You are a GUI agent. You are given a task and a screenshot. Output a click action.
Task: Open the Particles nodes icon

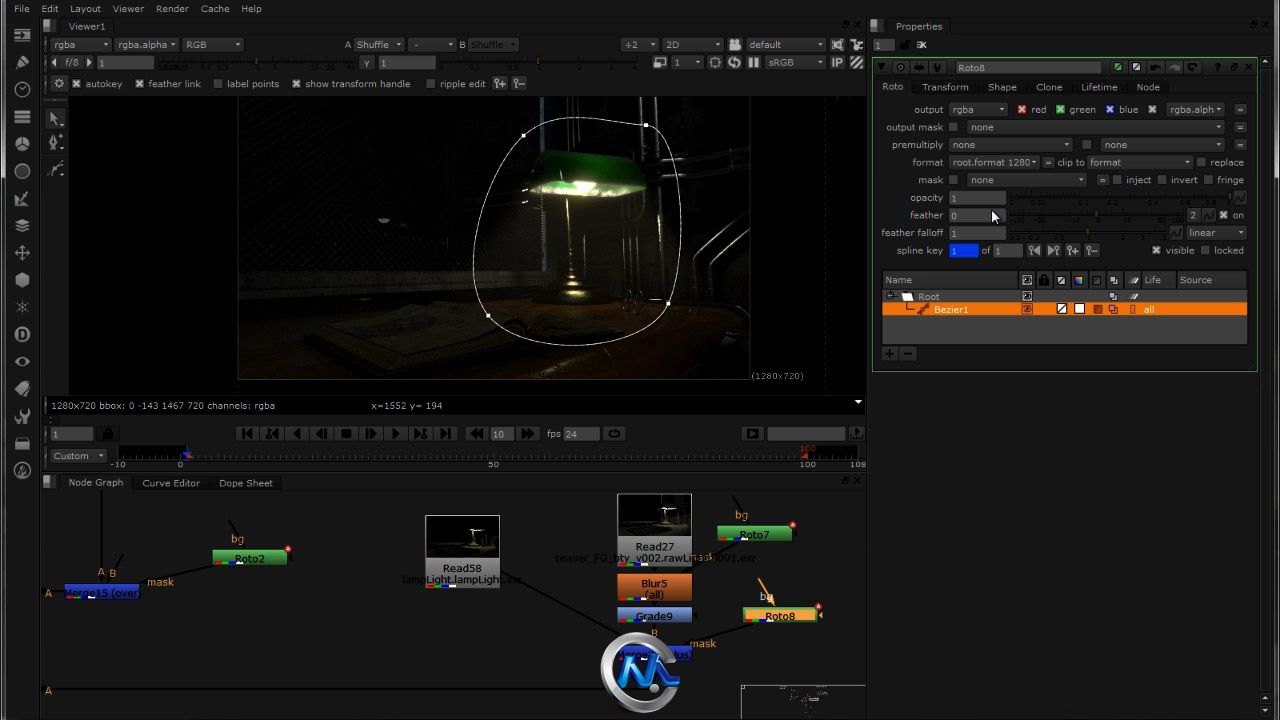pos(22,307)
